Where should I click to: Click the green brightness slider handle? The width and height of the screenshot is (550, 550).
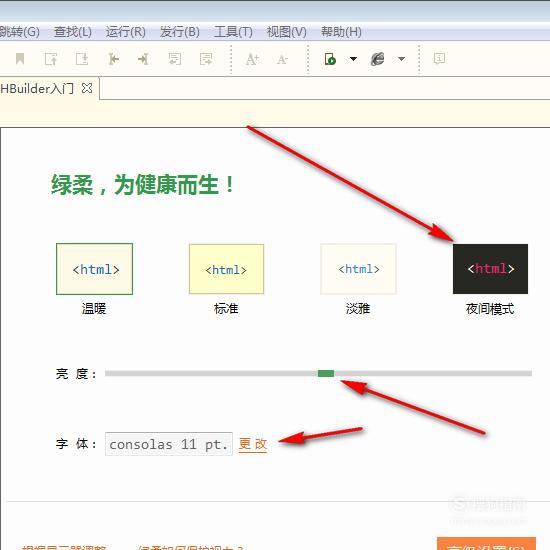tap(326, 373)
